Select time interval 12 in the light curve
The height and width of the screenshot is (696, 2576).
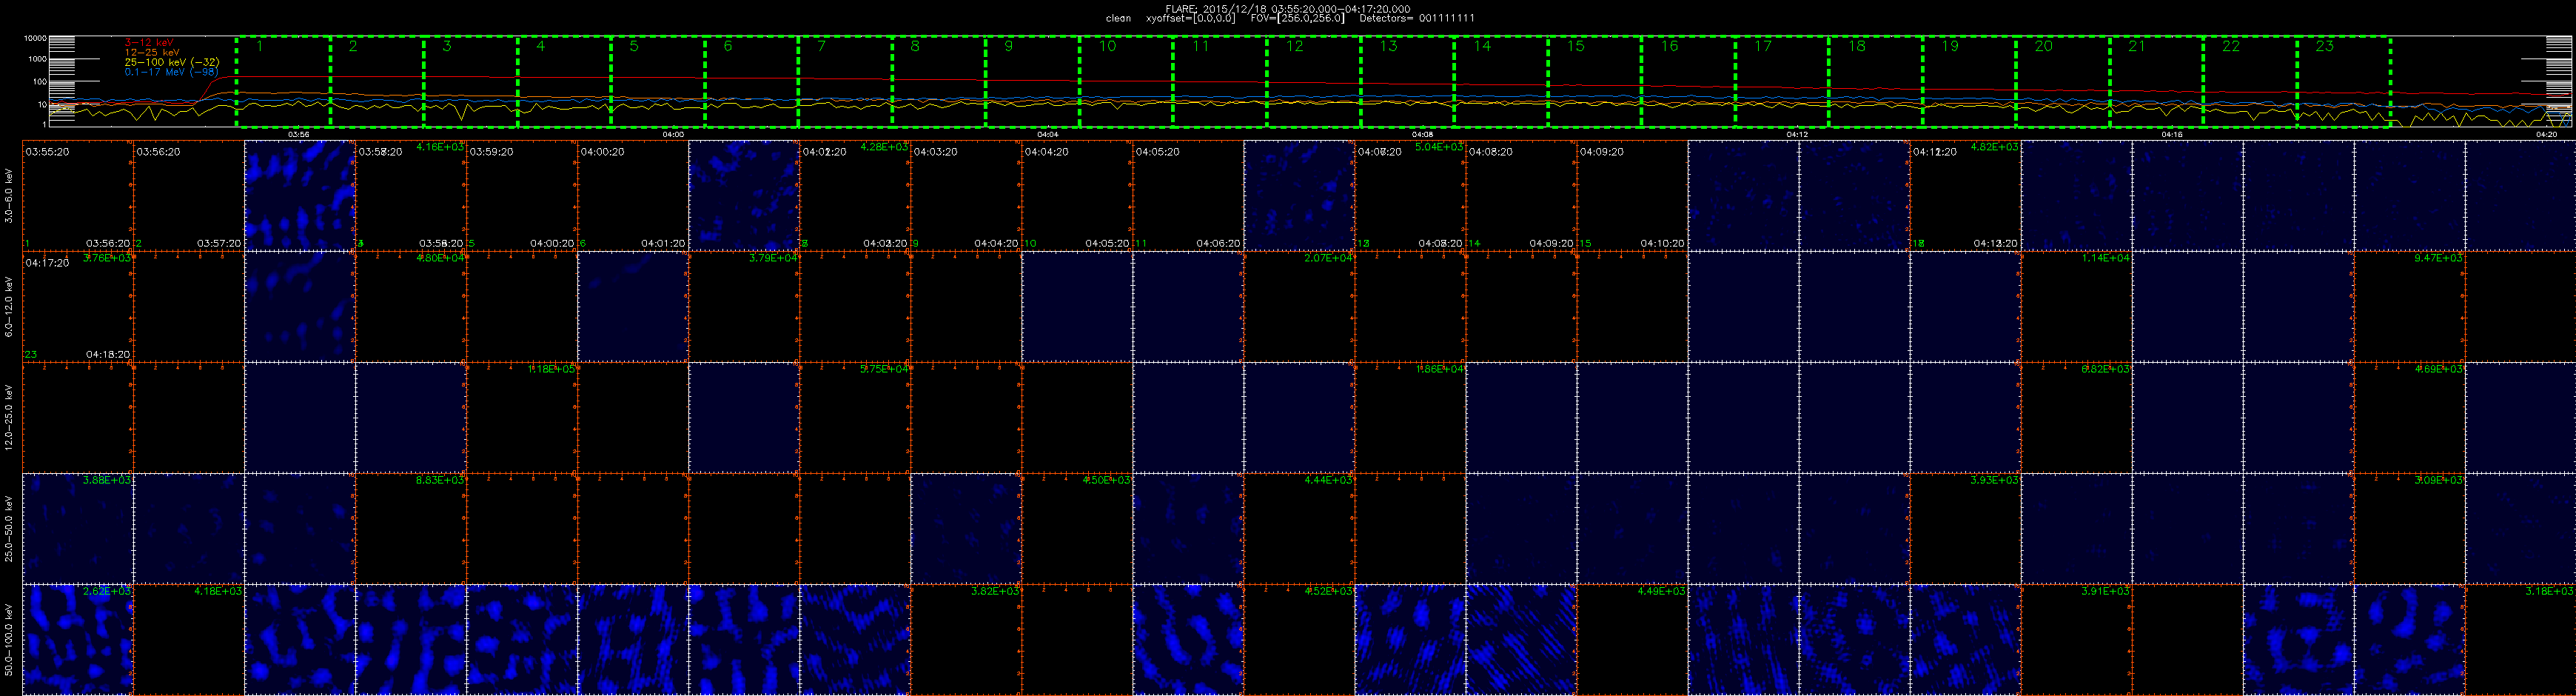tap(1313, 82)
